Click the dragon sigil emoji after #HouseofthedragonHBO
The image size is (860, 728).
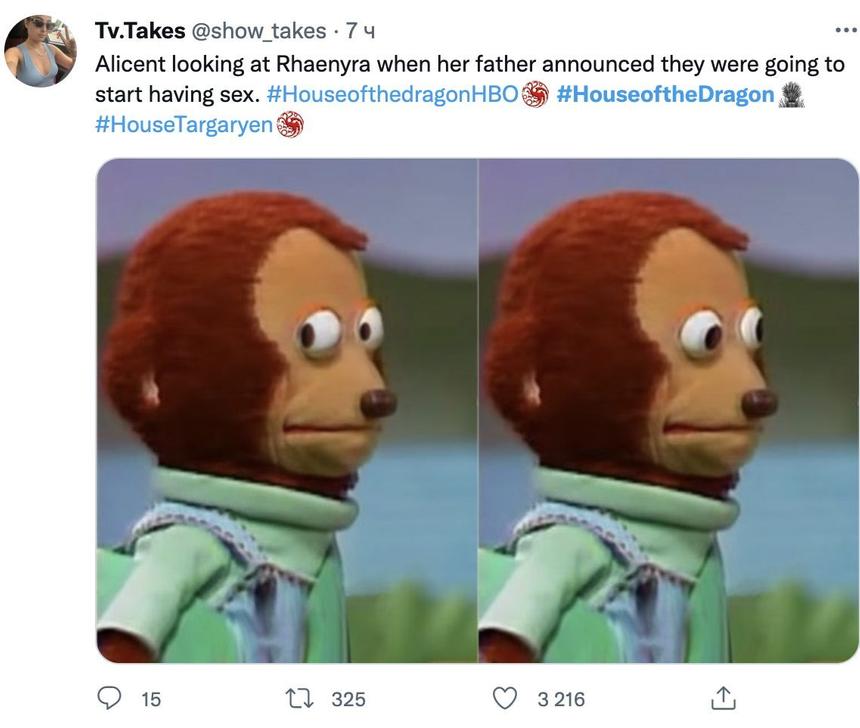pyautogui.click(x=536, y=95)
